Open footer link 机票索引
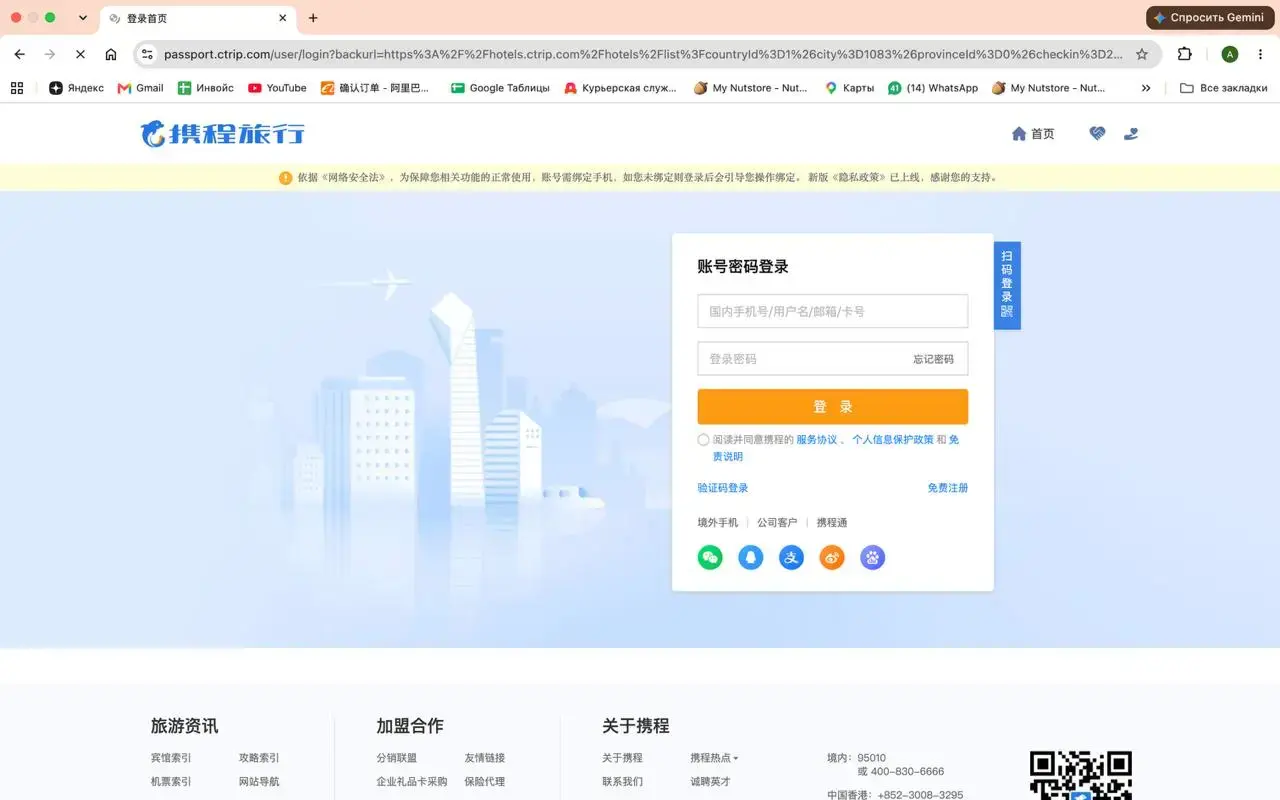Viewport: 1280px width, 800px height. 171,781
